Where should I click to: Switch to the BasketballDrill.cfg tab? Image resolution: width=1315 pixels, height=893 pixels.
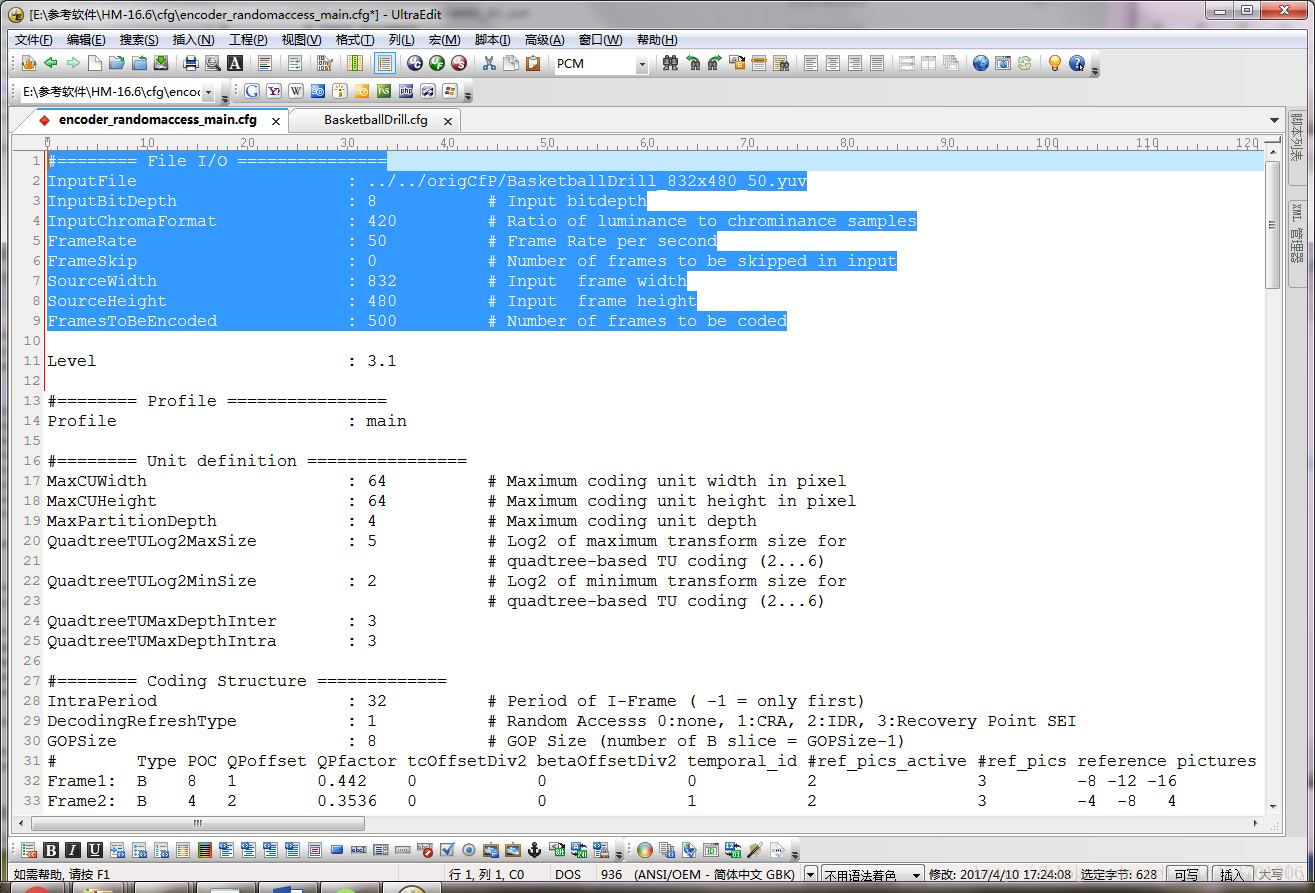[x=376, y=120]
